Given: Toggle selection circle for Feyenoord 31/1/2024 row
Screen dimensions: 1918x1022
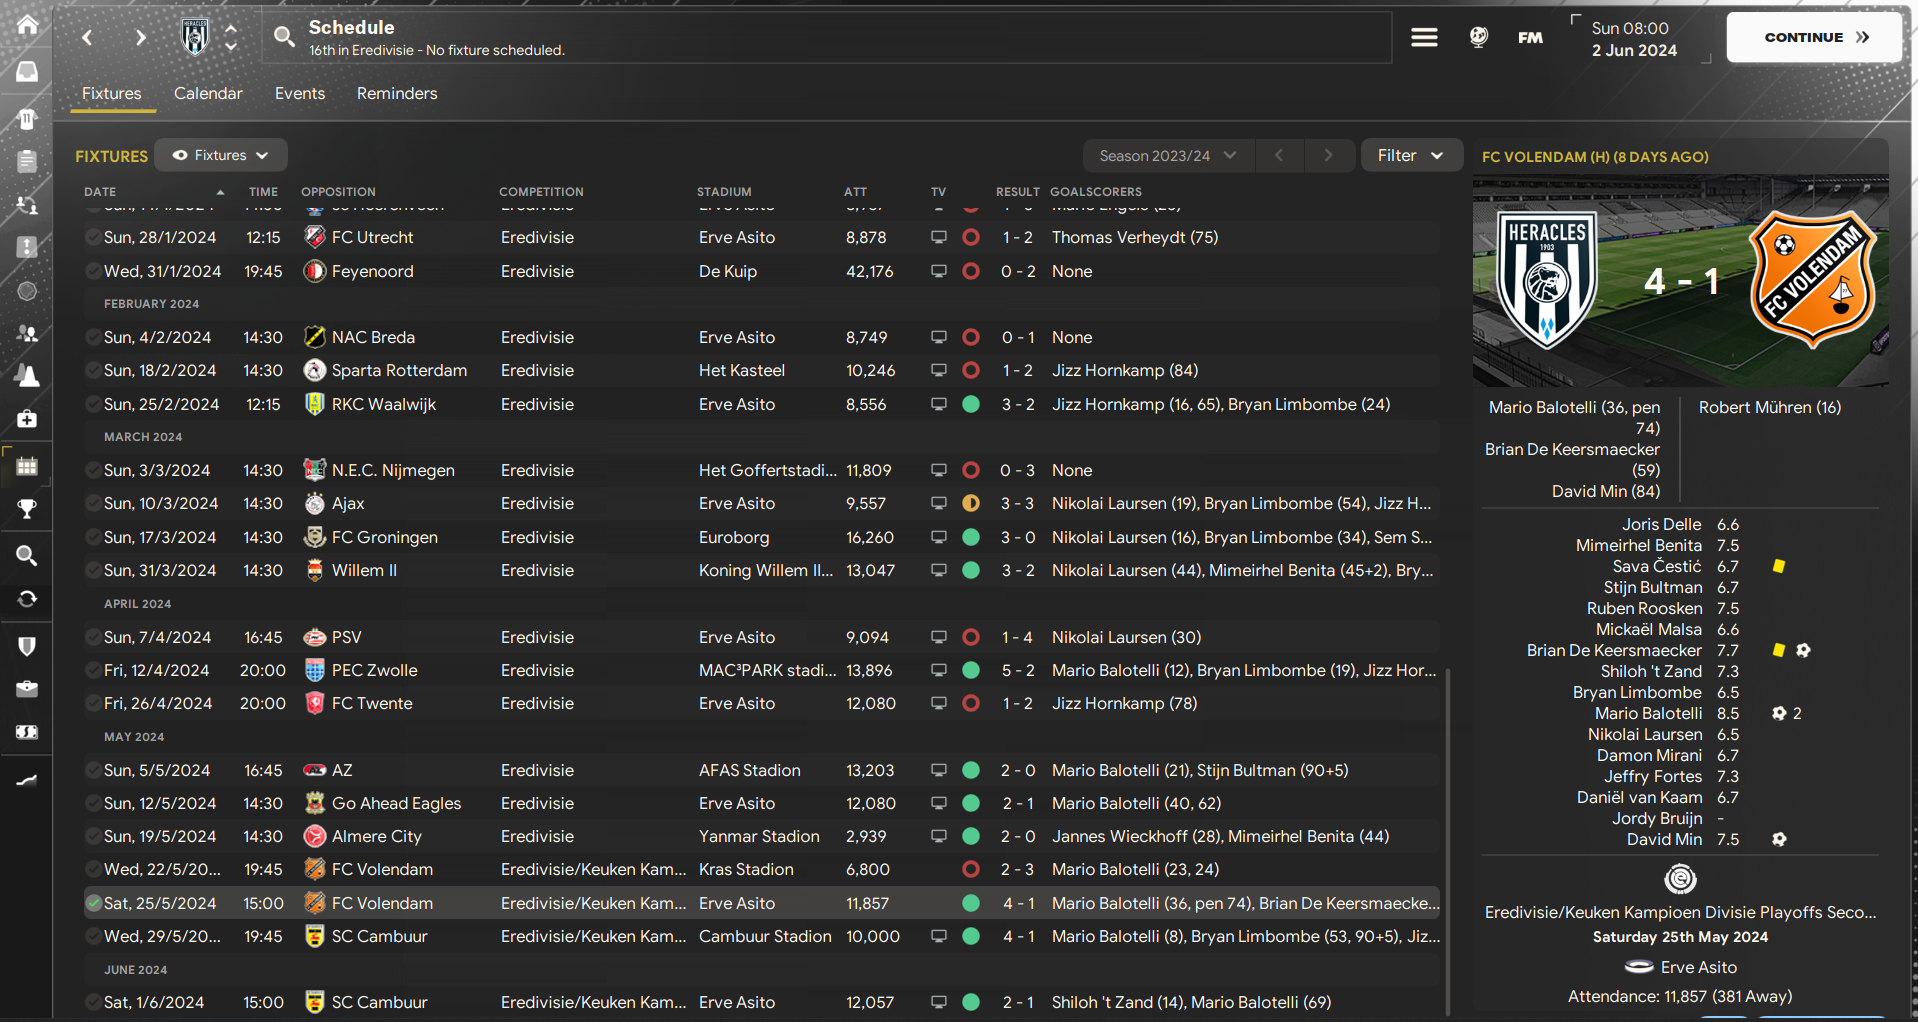Looking at the screenshot, I should (x=93, y=271).
